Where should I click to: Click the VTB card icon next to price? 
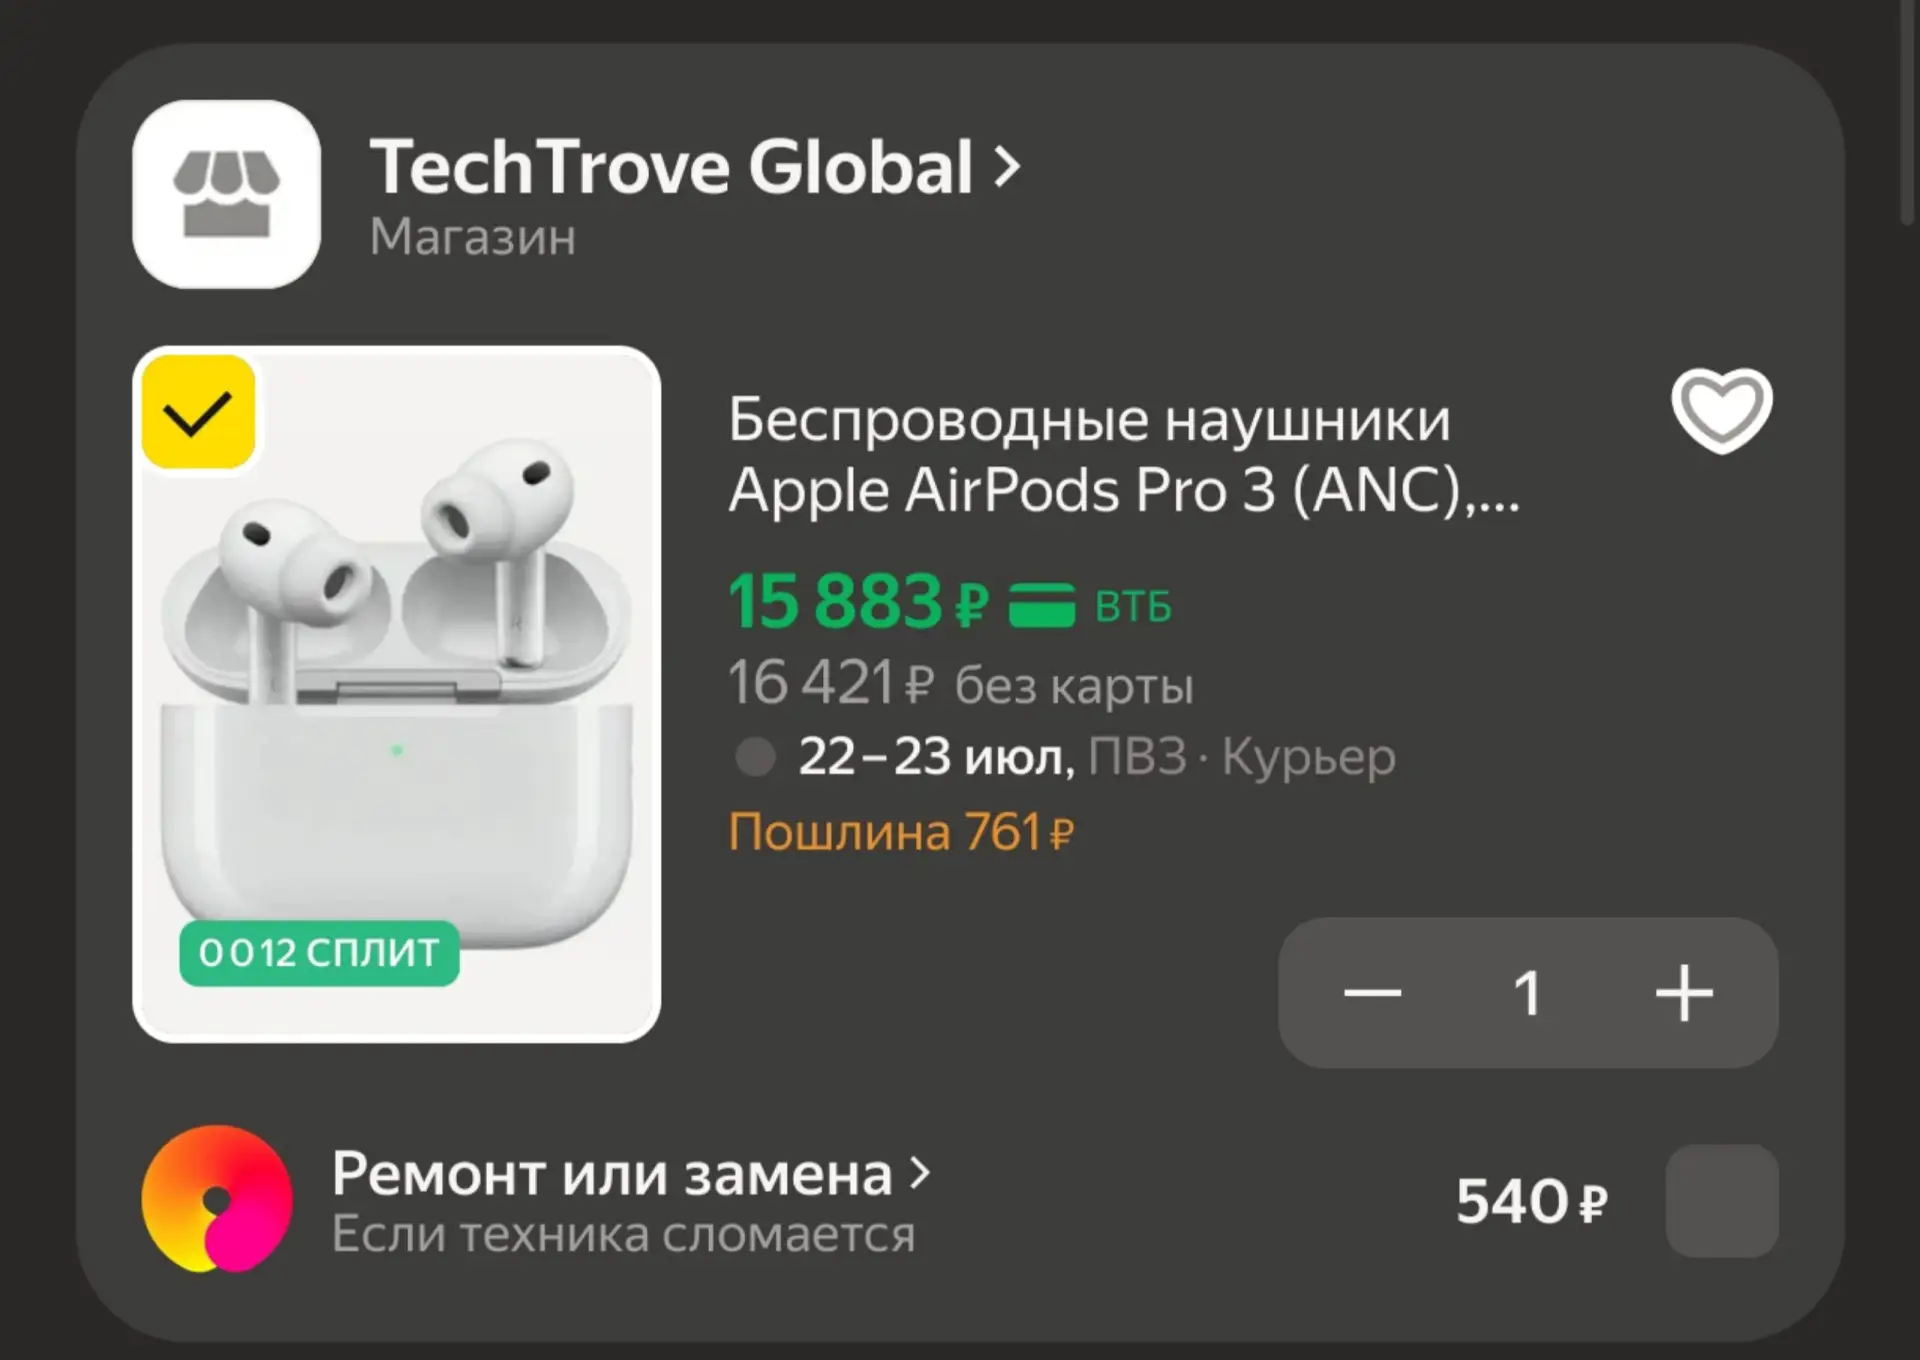[x=1041, y=605]
